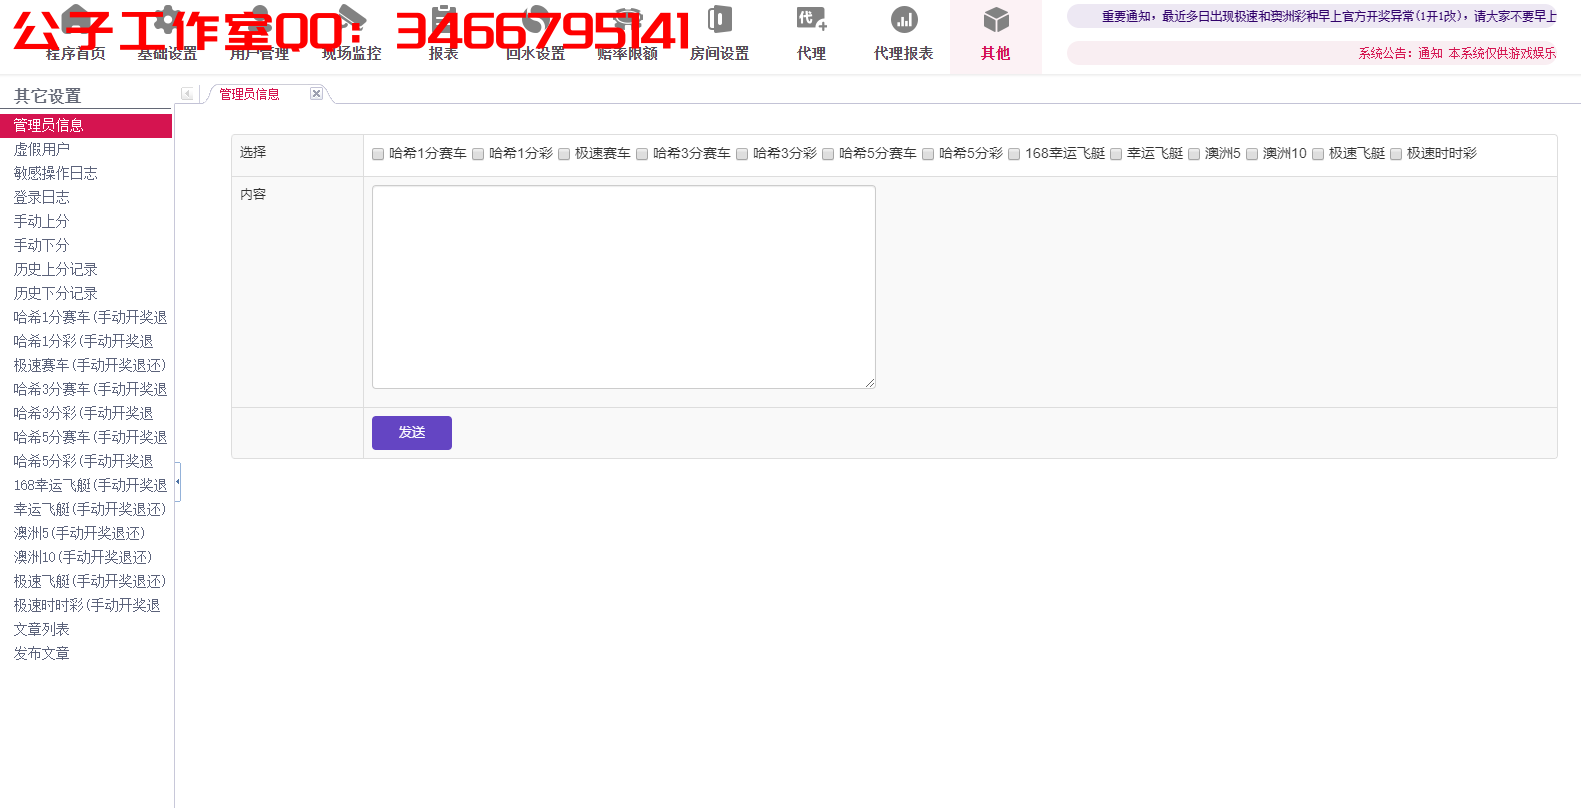The width and height of the screenshot is (1581, 808).
Task: Open 回水设置 in the top navigation
Action: pos(535,53)
